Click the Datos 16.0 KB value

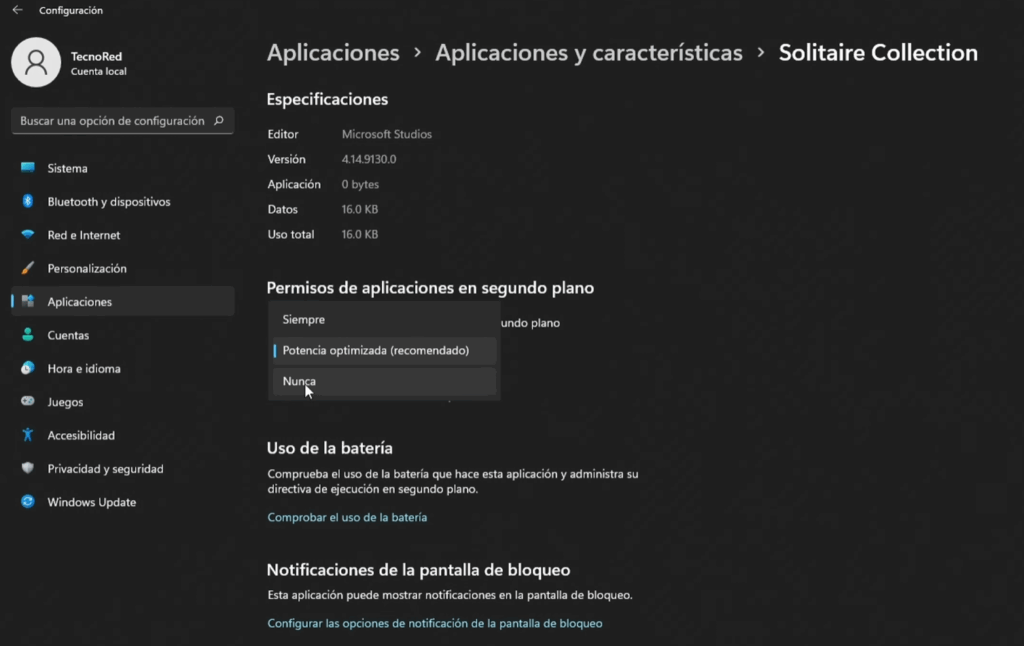(x=360, y=209)
